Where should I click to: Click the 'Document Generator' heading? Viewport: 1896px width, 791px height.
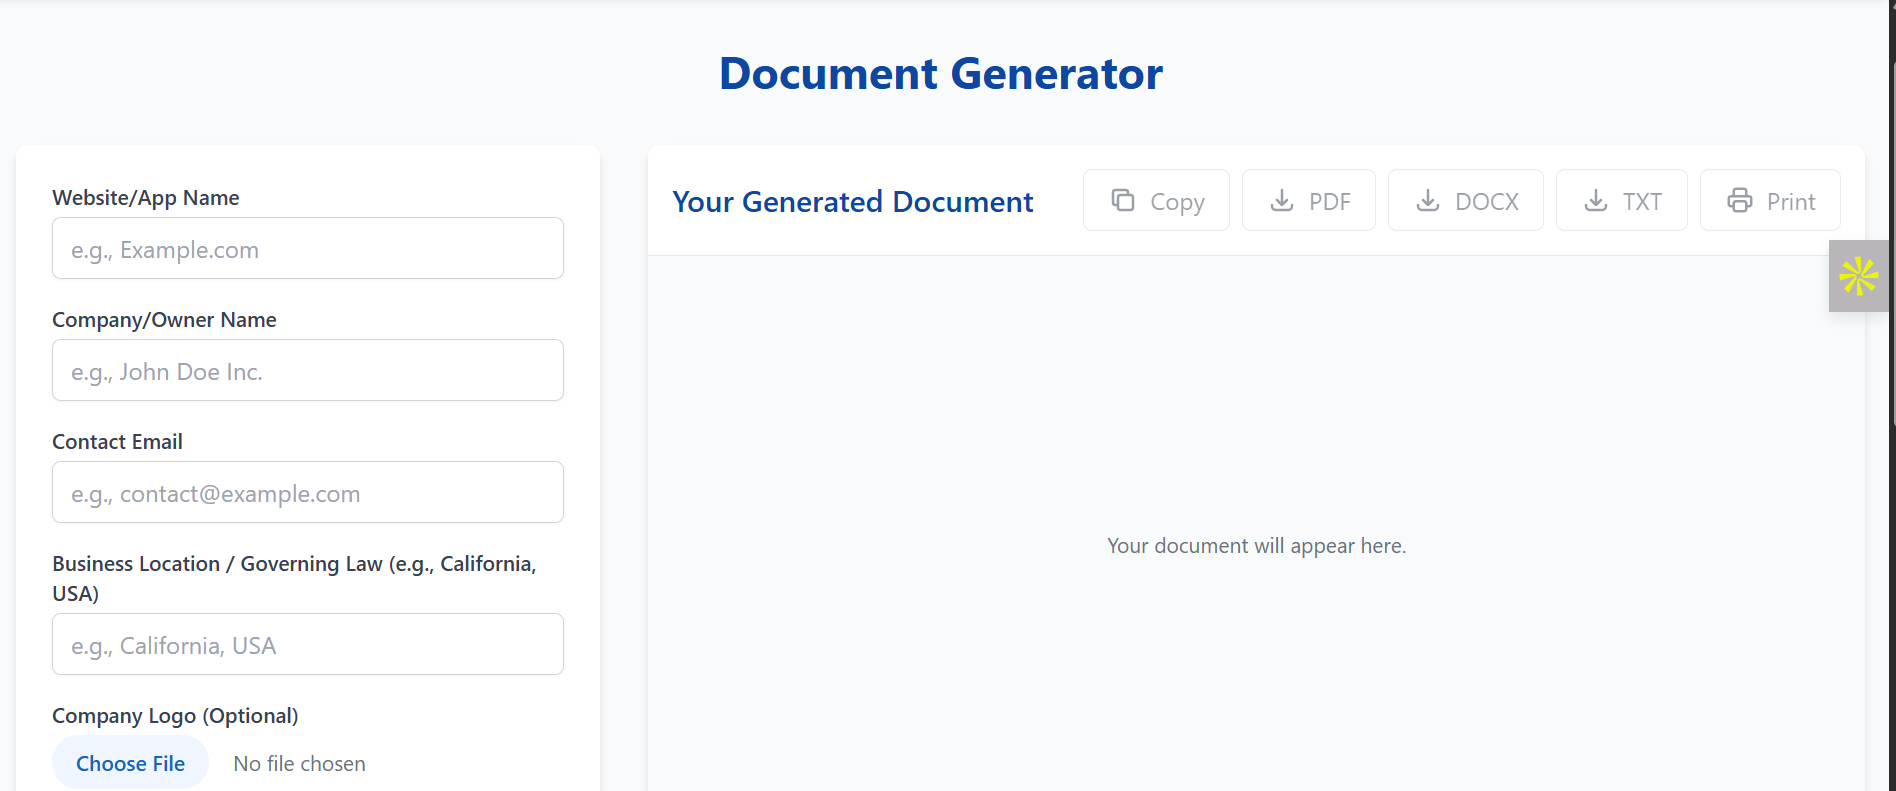(941, 74)
